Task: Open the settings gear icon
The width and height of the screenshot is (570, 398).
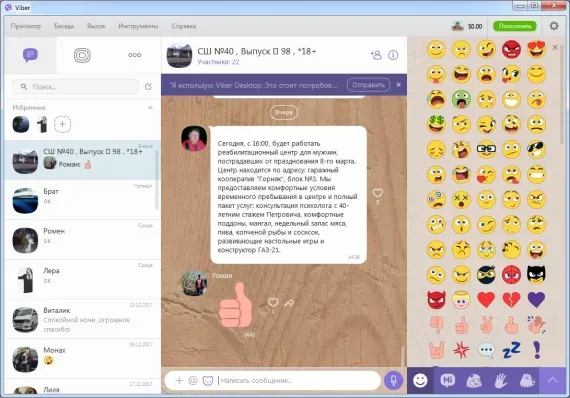Action: [554, 26]
